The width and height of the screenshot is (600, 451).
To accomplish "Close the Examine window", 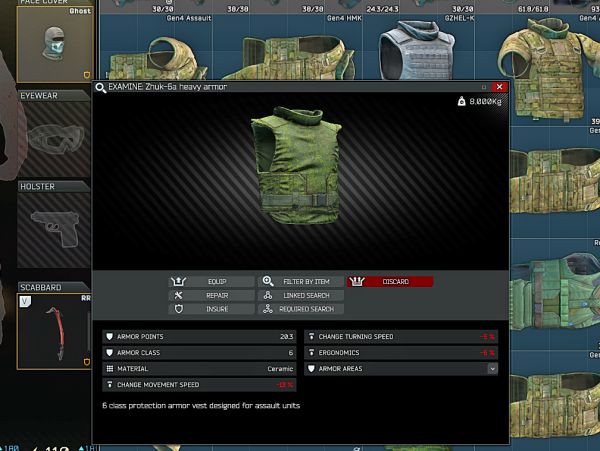I will point(500,88).
